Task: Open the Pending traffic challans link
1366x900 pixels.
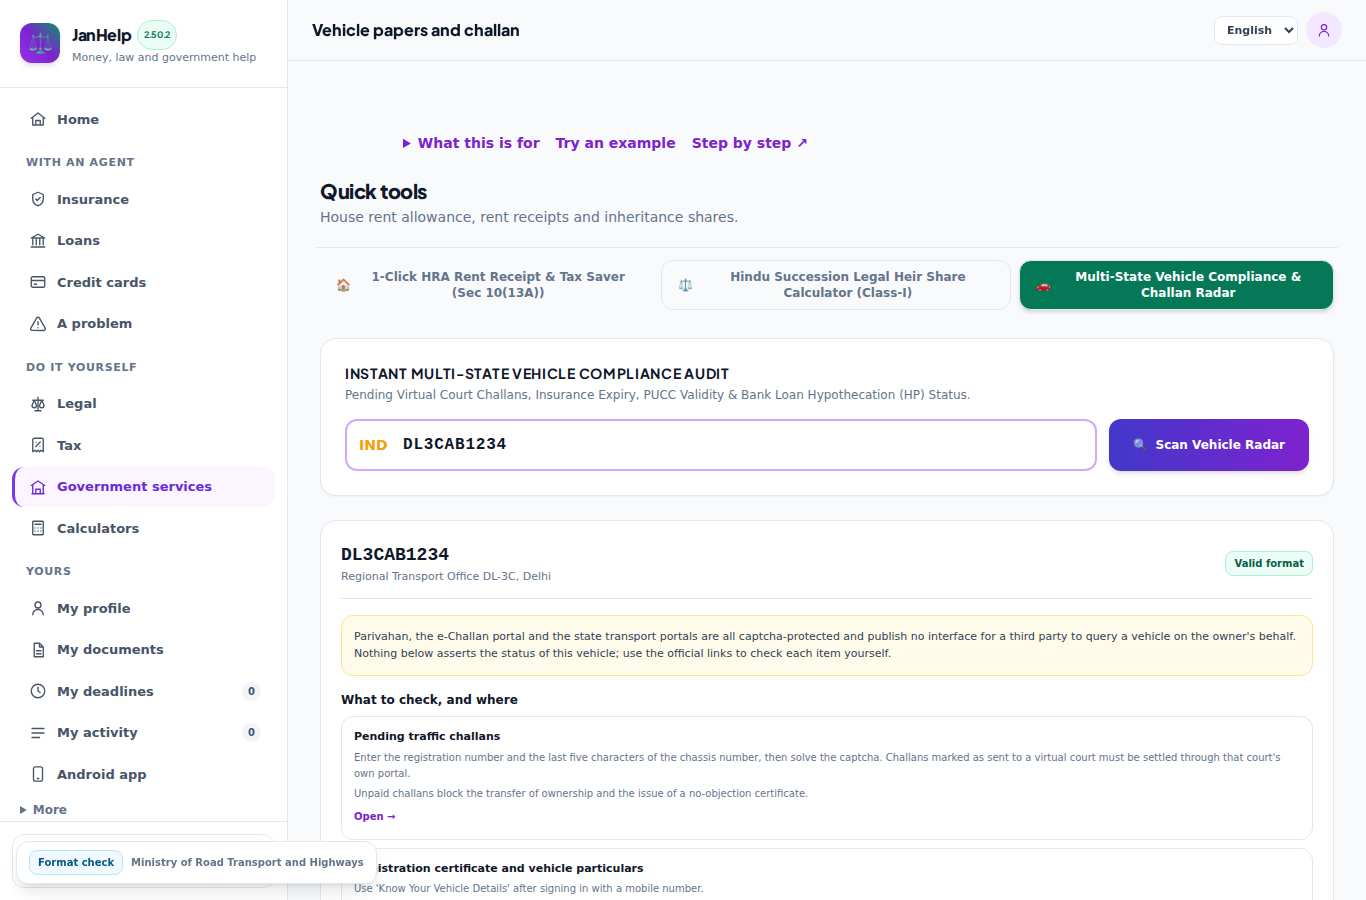Action: point(375,816)
